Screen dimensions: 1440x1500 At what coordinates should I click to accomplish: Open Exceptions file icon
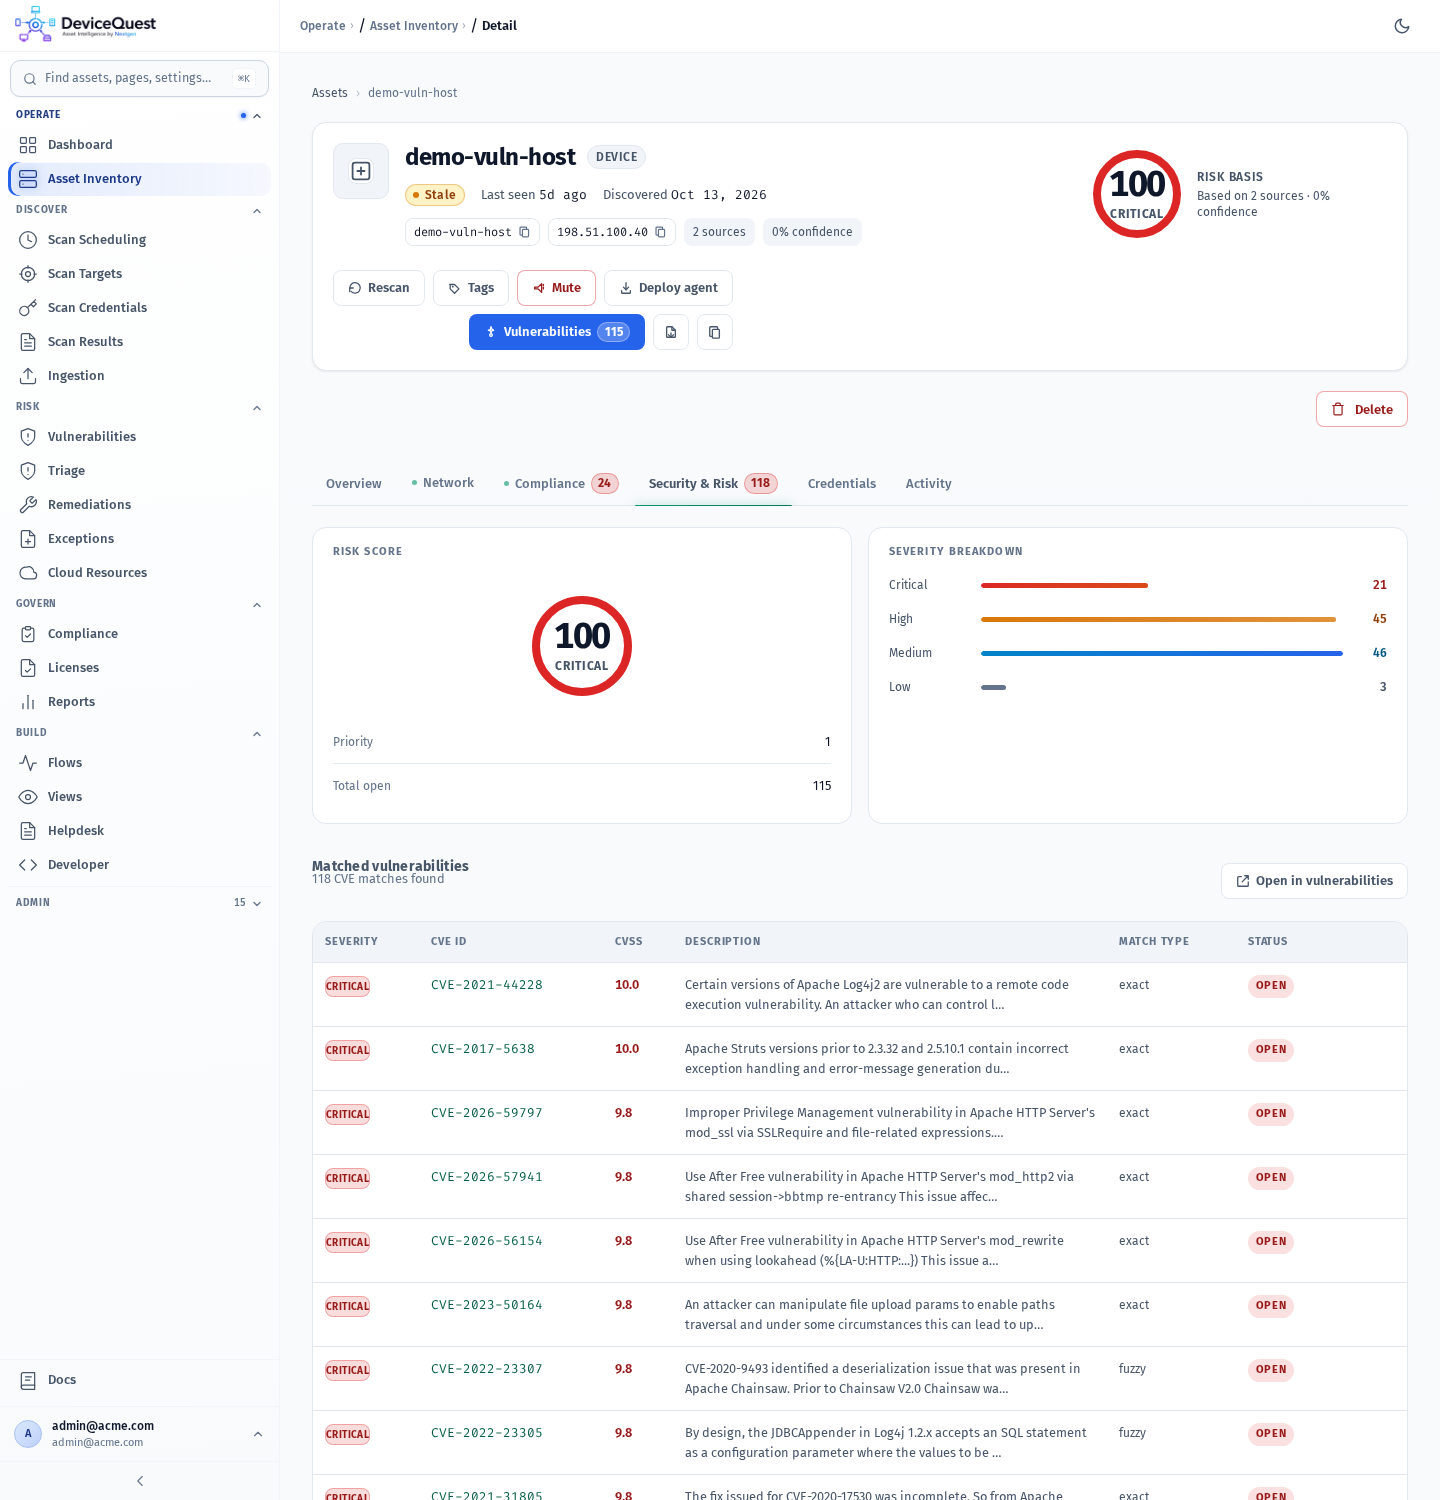tap(28, 539)
